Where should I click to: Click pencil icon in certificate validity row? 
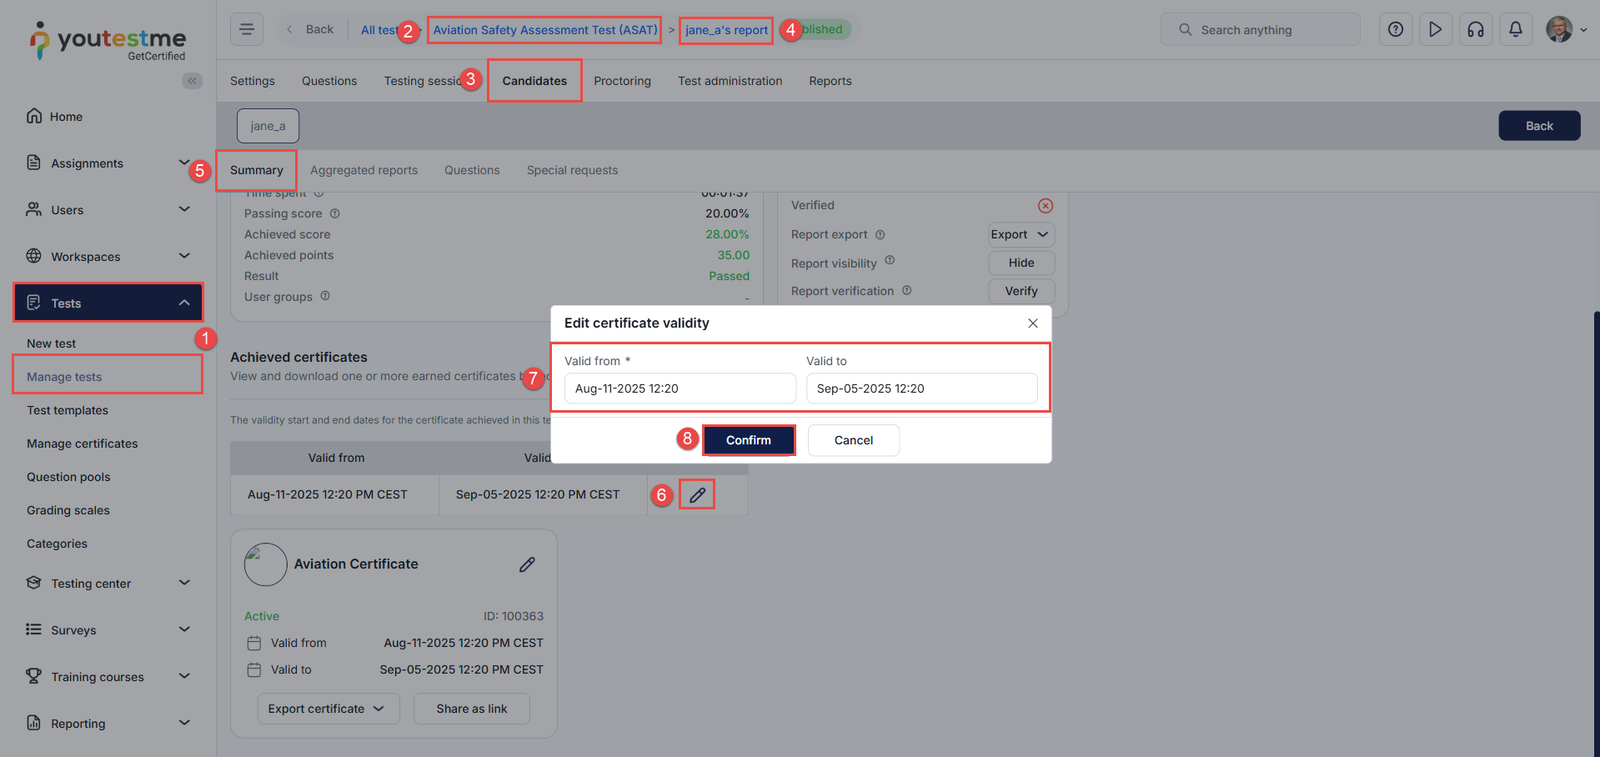tap(697, 494)
